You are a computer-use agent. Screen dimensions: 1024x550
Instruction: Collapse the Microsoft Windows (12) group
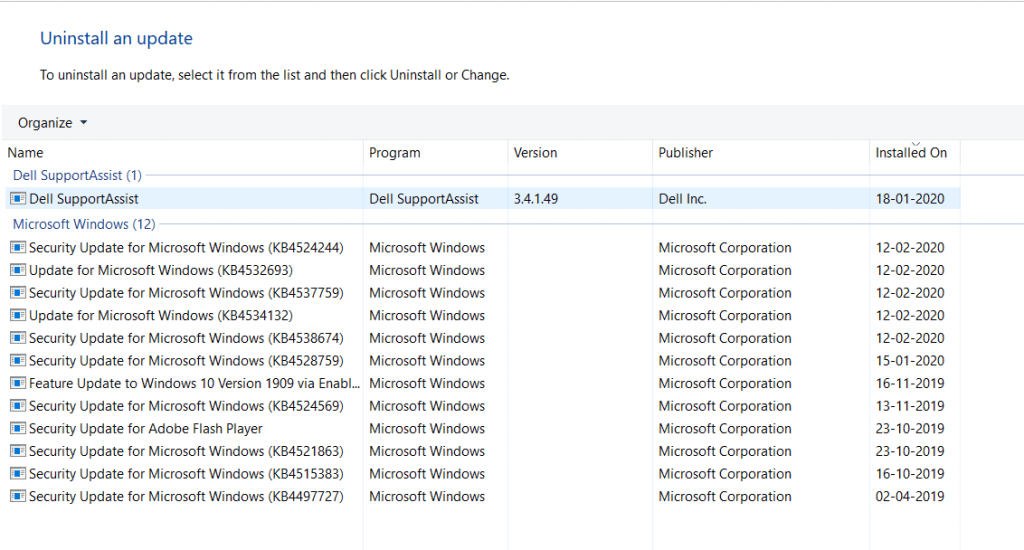[84, 224]
